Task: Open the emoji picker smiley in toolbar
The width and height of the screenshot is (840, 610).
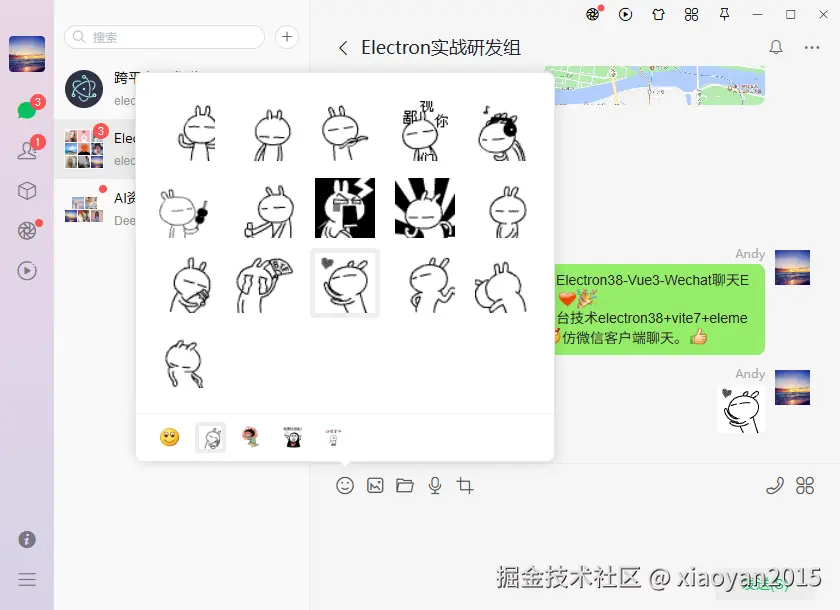Action: [x=345, y=486]
